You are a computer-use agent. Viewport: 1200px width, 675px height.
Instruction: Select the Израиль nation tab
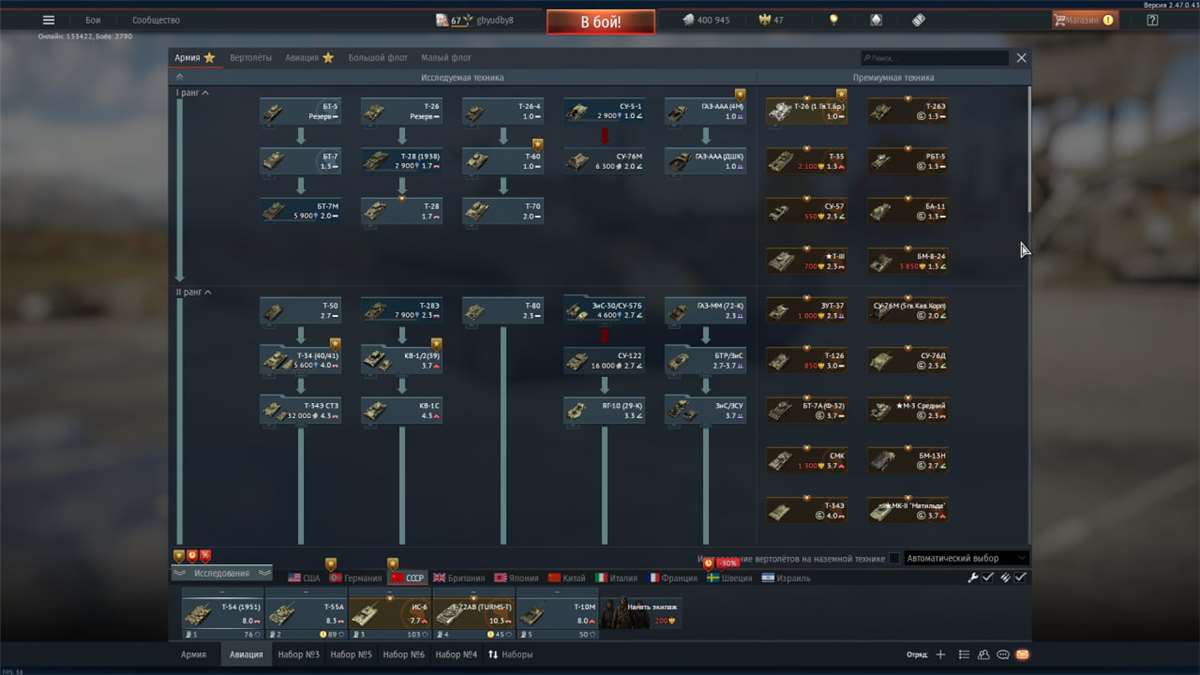pos(785,578)
